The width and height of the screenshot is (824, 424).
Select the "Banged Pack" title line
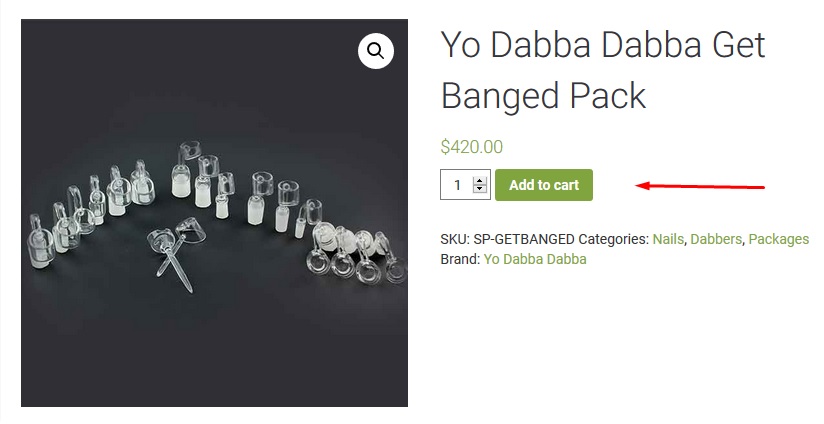click(x=543, y=96)
